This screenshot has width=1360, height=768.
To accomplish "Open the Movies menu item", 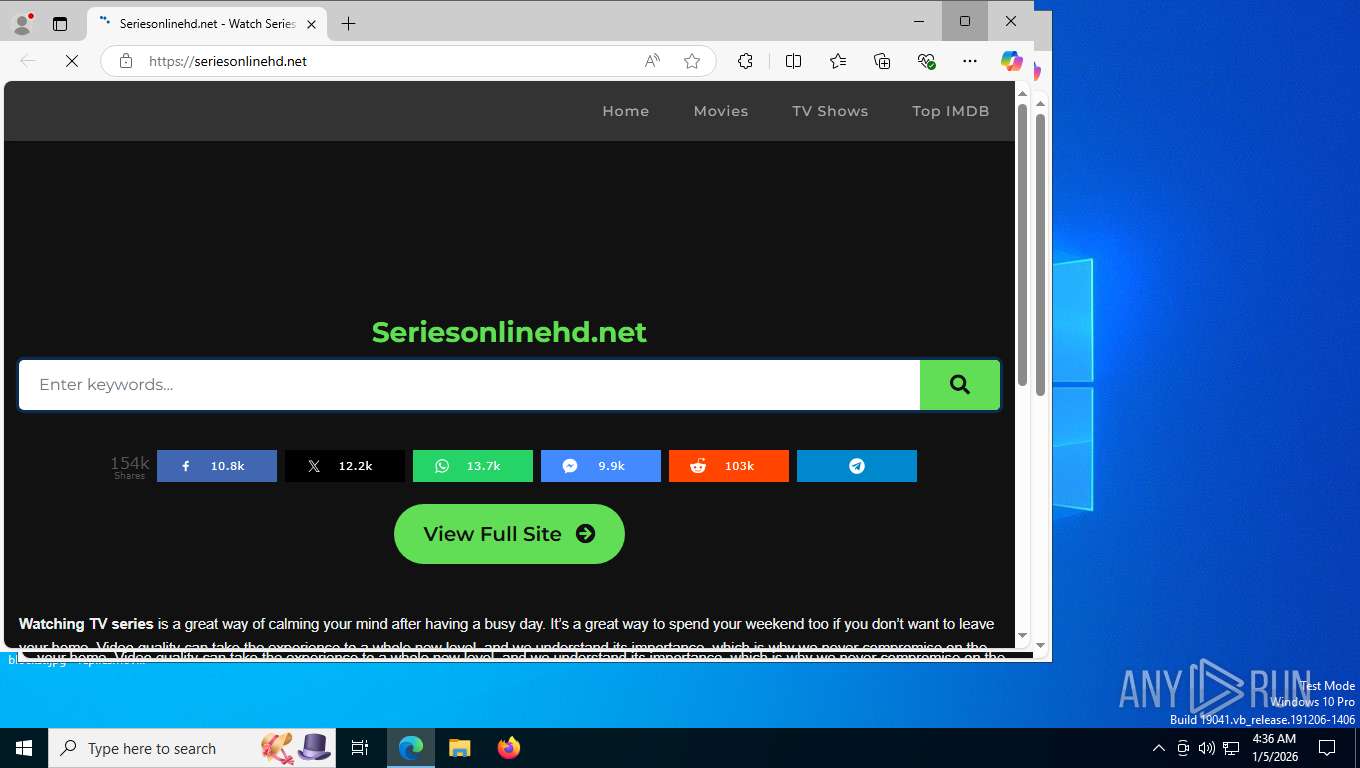I will (x=721, y=111).
